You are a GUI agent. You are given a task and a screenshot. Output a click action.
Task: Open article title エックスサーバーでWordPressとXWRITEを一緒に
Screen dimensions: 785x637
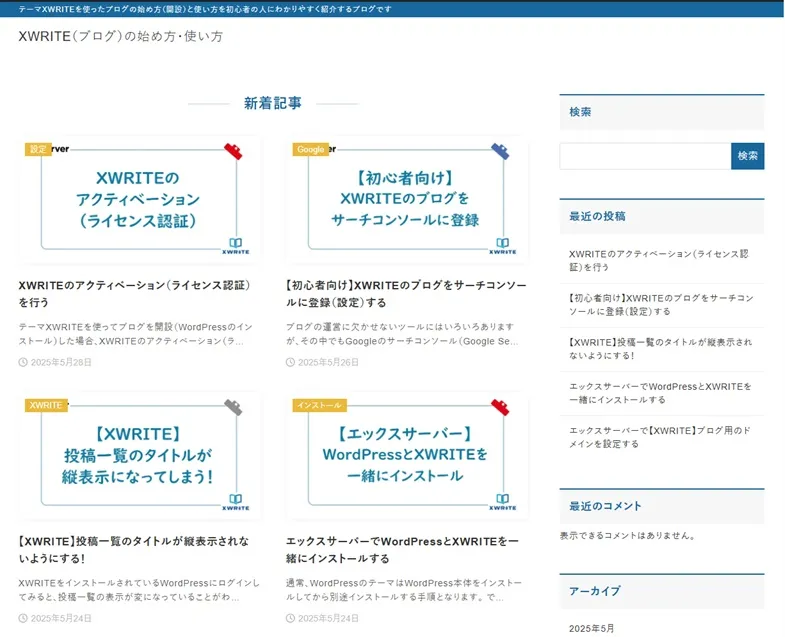[x=402, y=549]
